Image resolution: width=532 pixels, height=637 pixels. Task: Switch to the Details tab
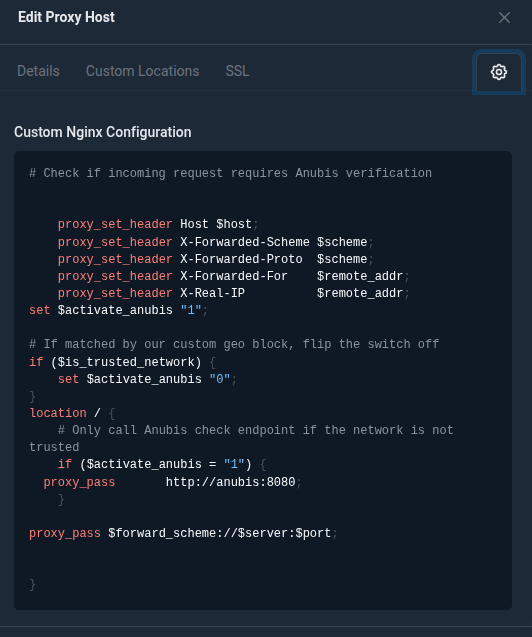pyautogui.click(x=38, y=71)
